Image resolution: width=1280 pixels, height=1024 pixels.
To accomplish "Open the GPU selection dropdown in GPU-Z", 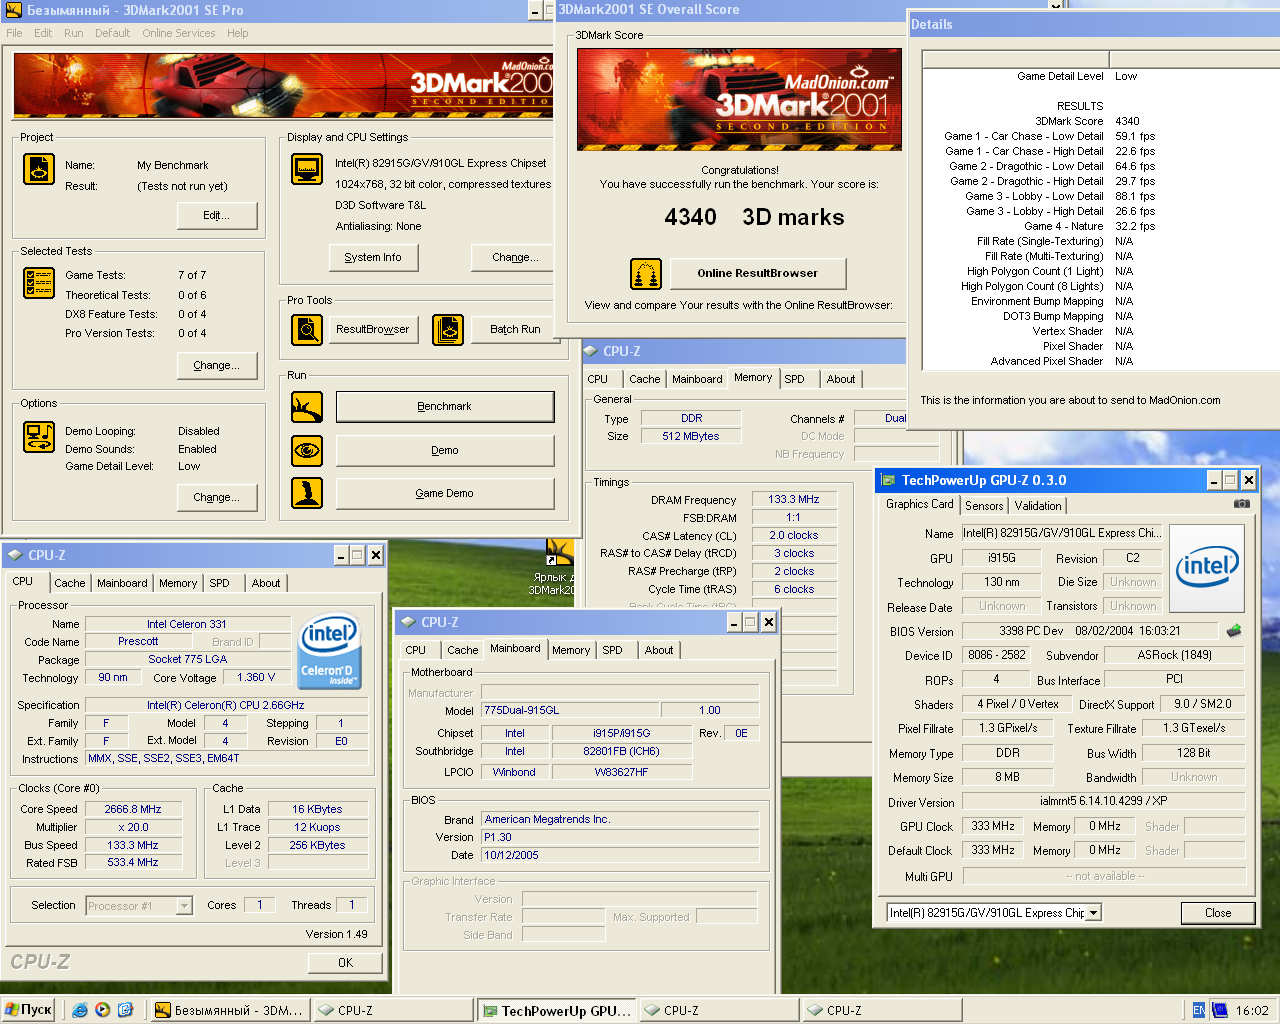I will click(x=1093, y=913).
